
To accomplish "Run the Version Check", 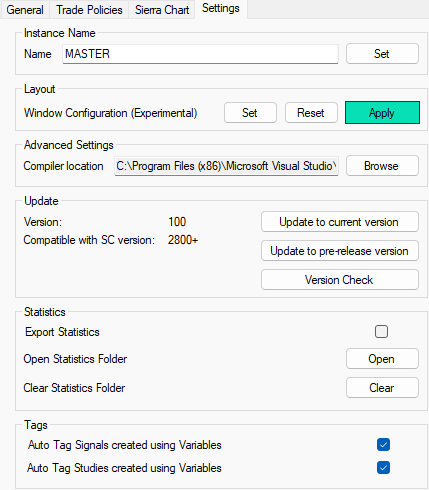I will point(340,280).
